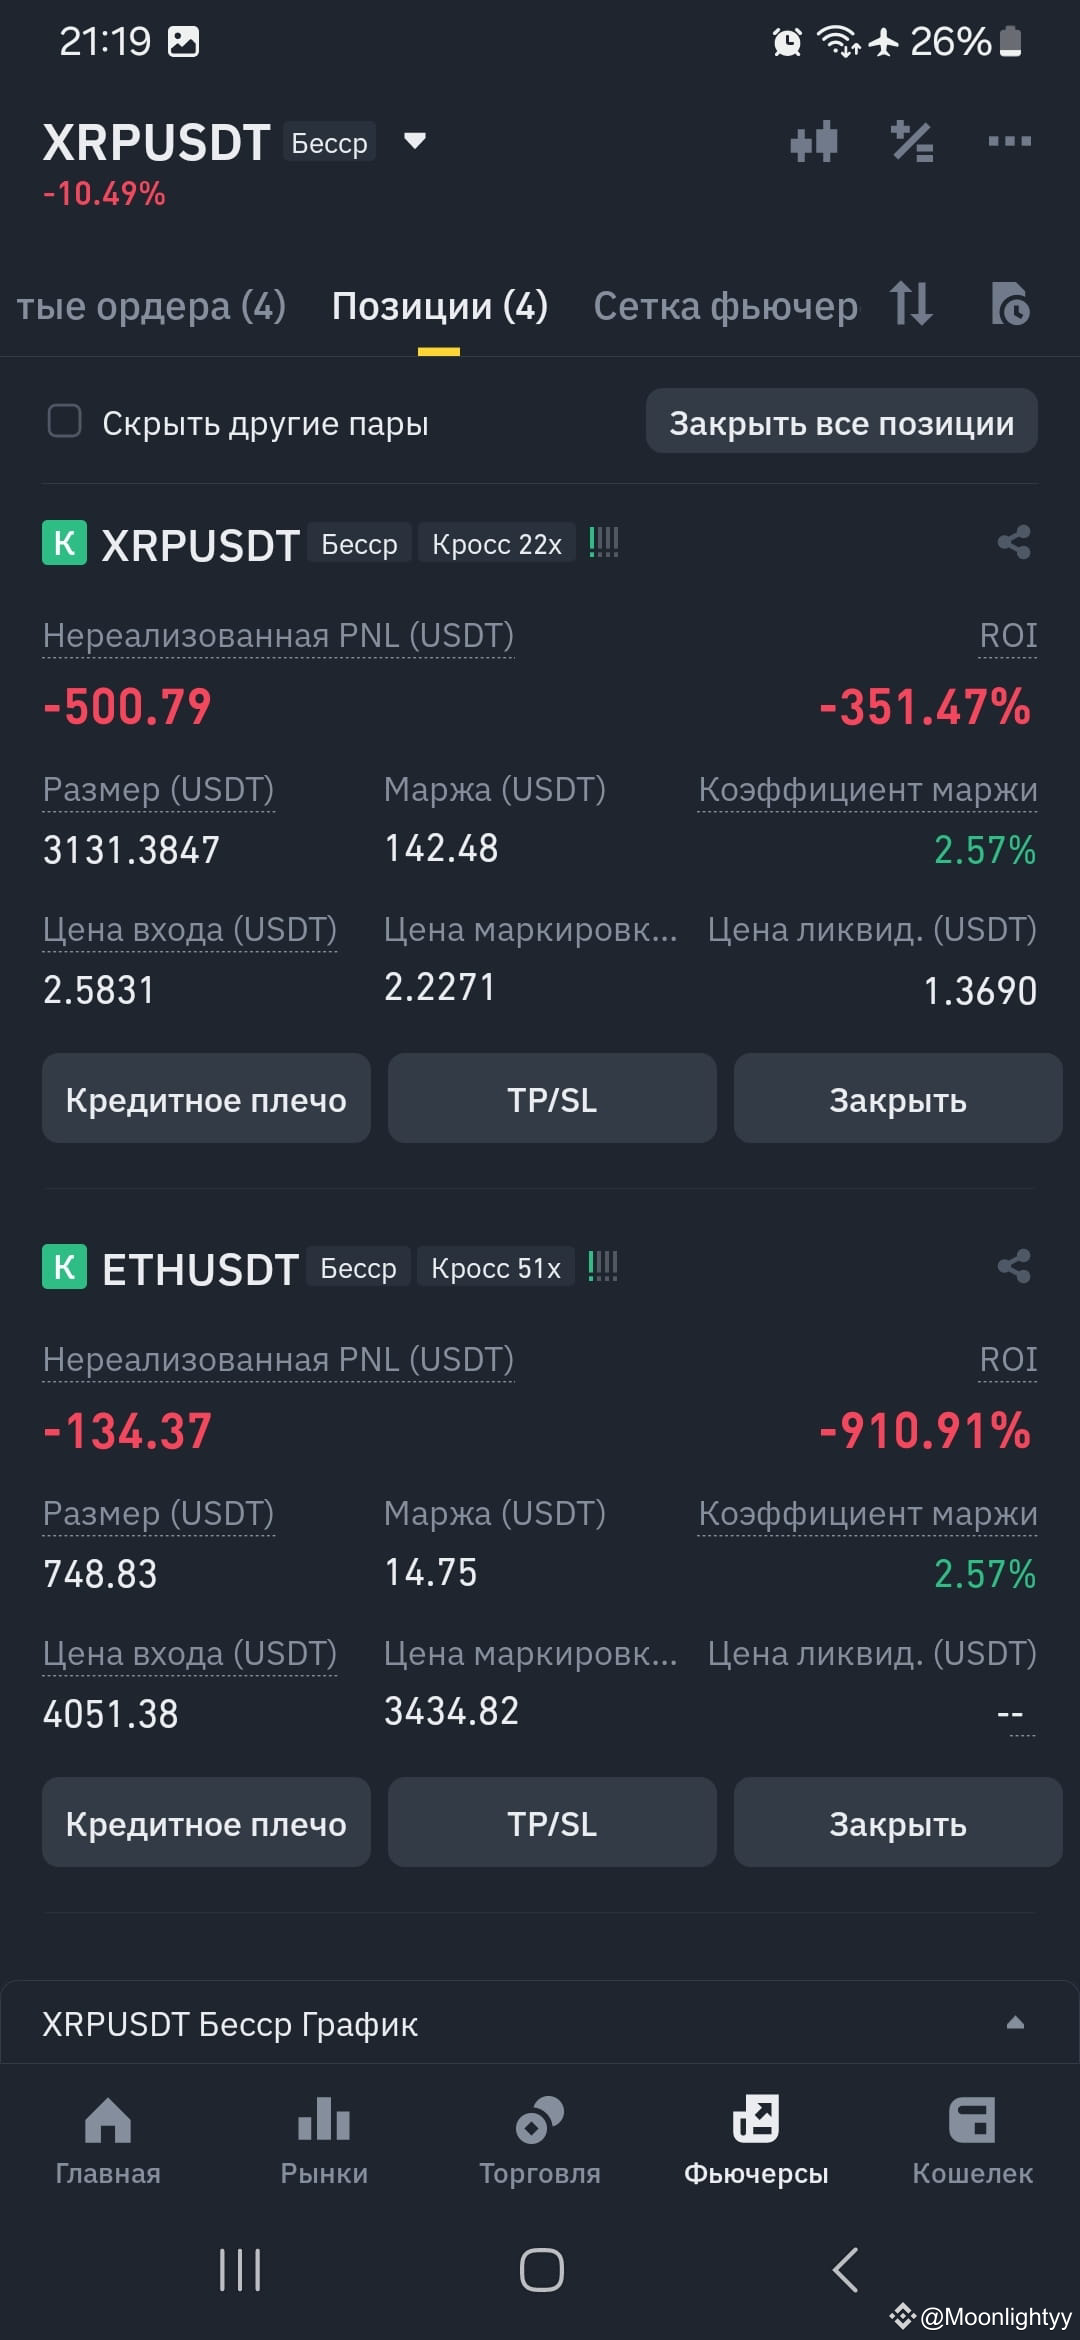Open TP/SL for the XRPUSDT position
Viewport: 1080px width, 2340px height.
click(x=552, y=1098)
